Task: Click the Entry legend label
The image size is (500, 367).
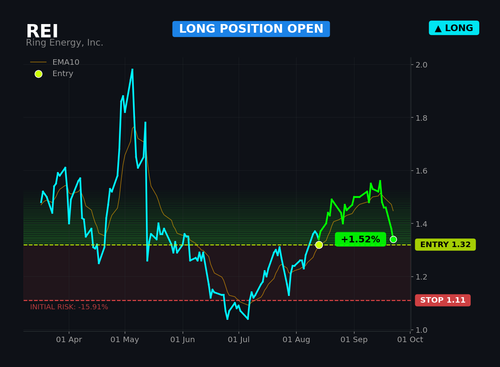Action: (63, 74)
